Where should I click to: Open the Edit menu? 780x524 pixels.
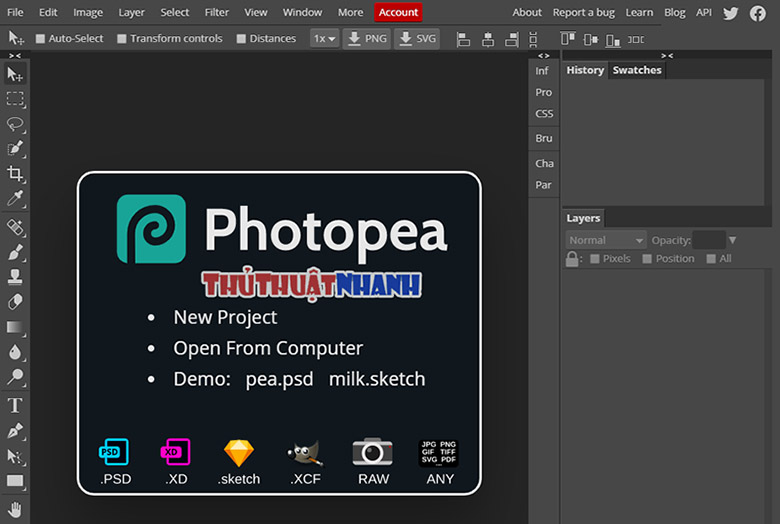(x=48, y=12)
